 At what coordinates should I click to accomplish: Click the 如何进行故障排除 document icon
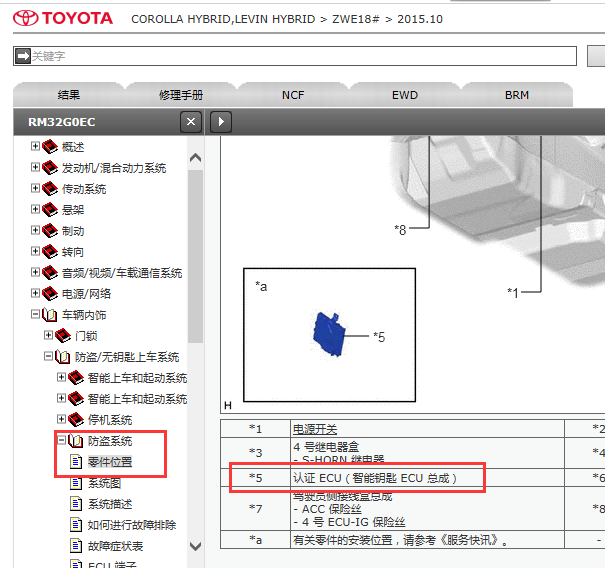pyautogui.click(x=76, y=525)
